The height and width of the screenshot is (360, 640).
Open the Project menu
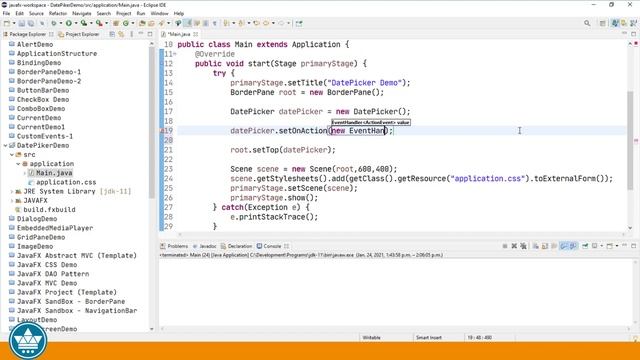[124, 13]
